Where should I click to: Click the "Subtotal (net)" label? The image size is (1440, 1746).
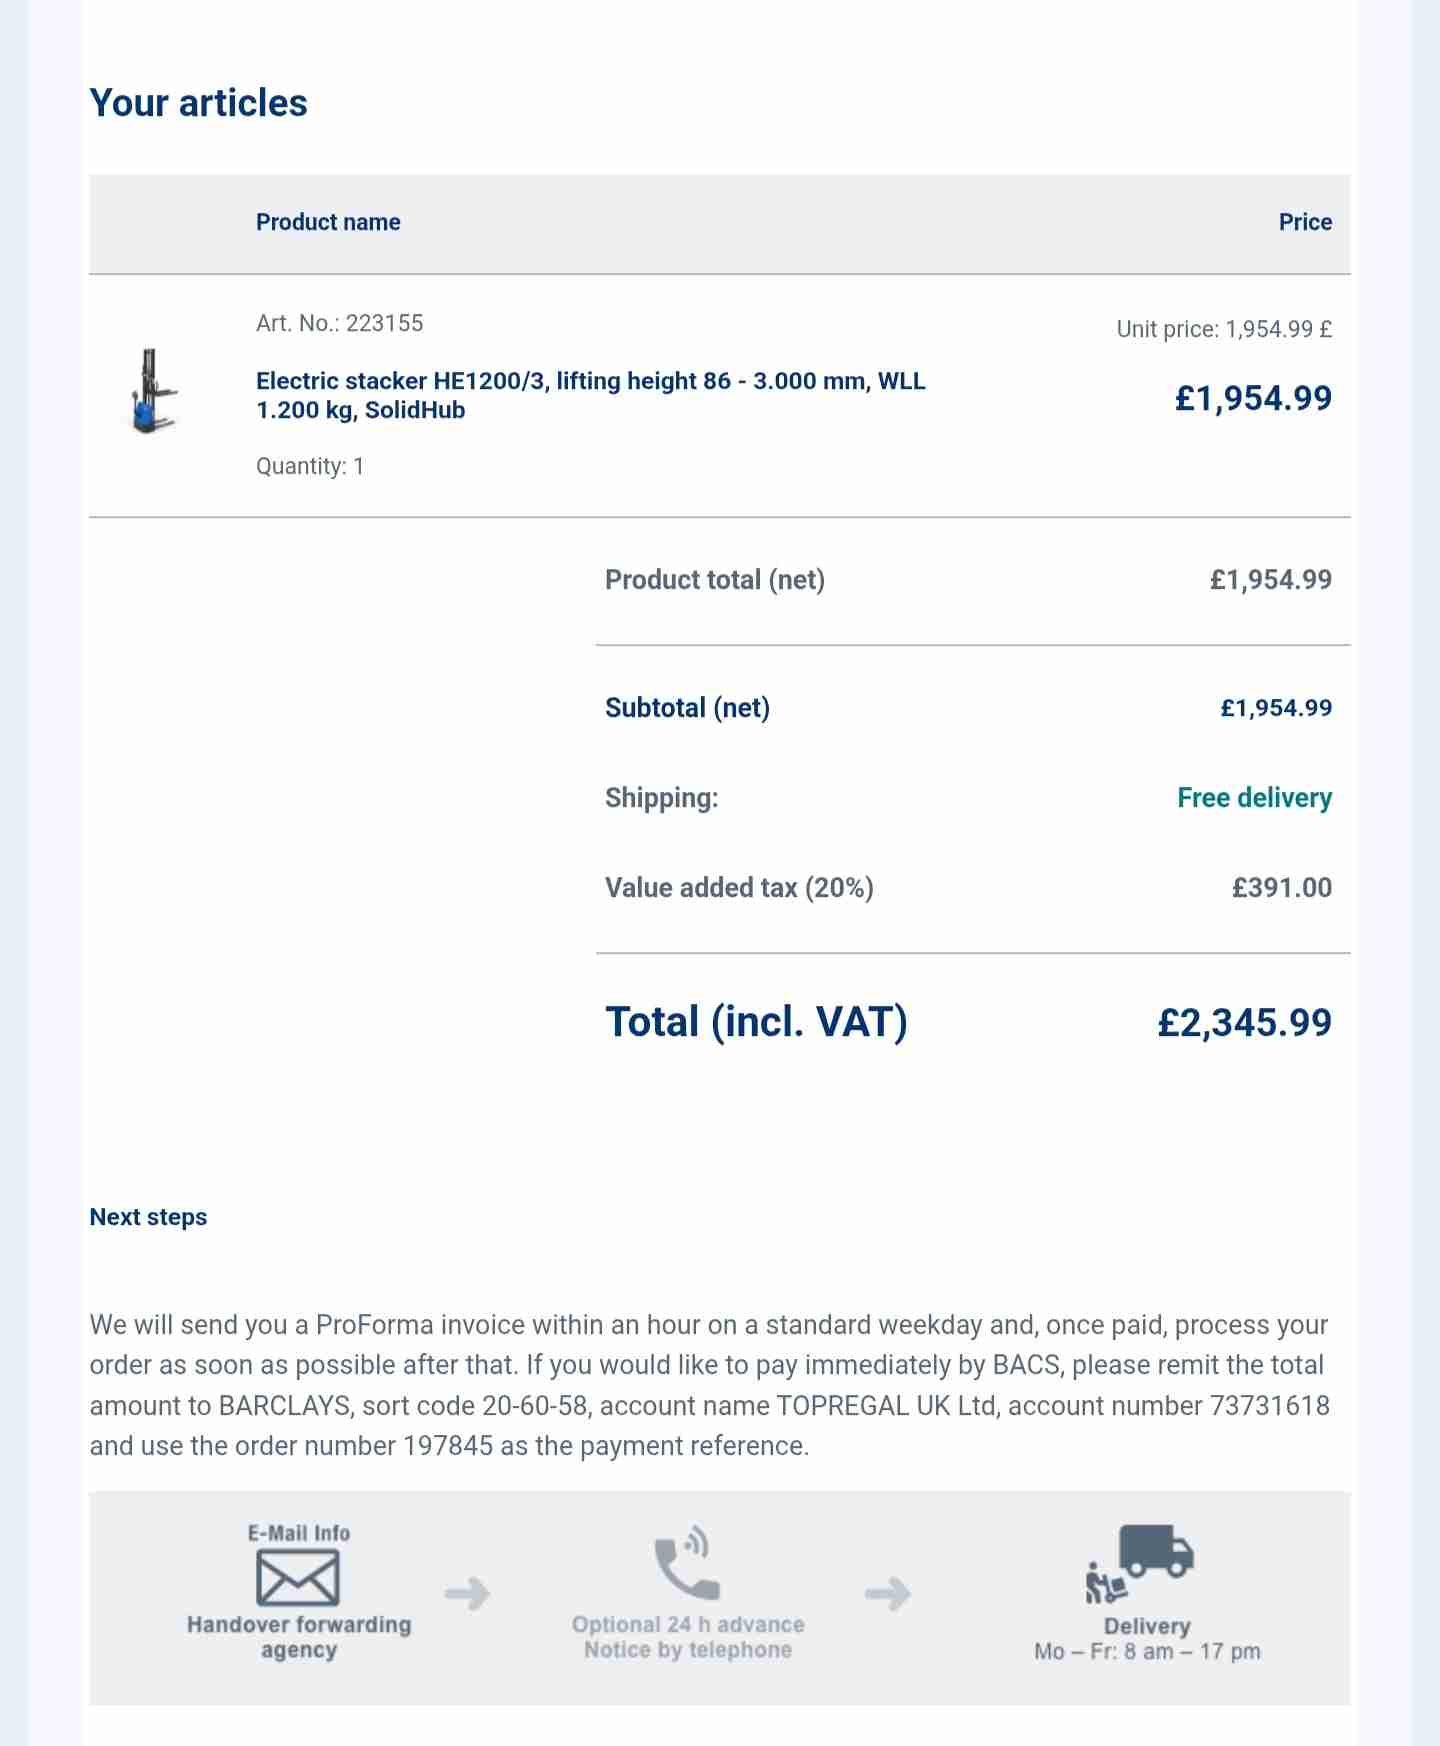[687, 708]
